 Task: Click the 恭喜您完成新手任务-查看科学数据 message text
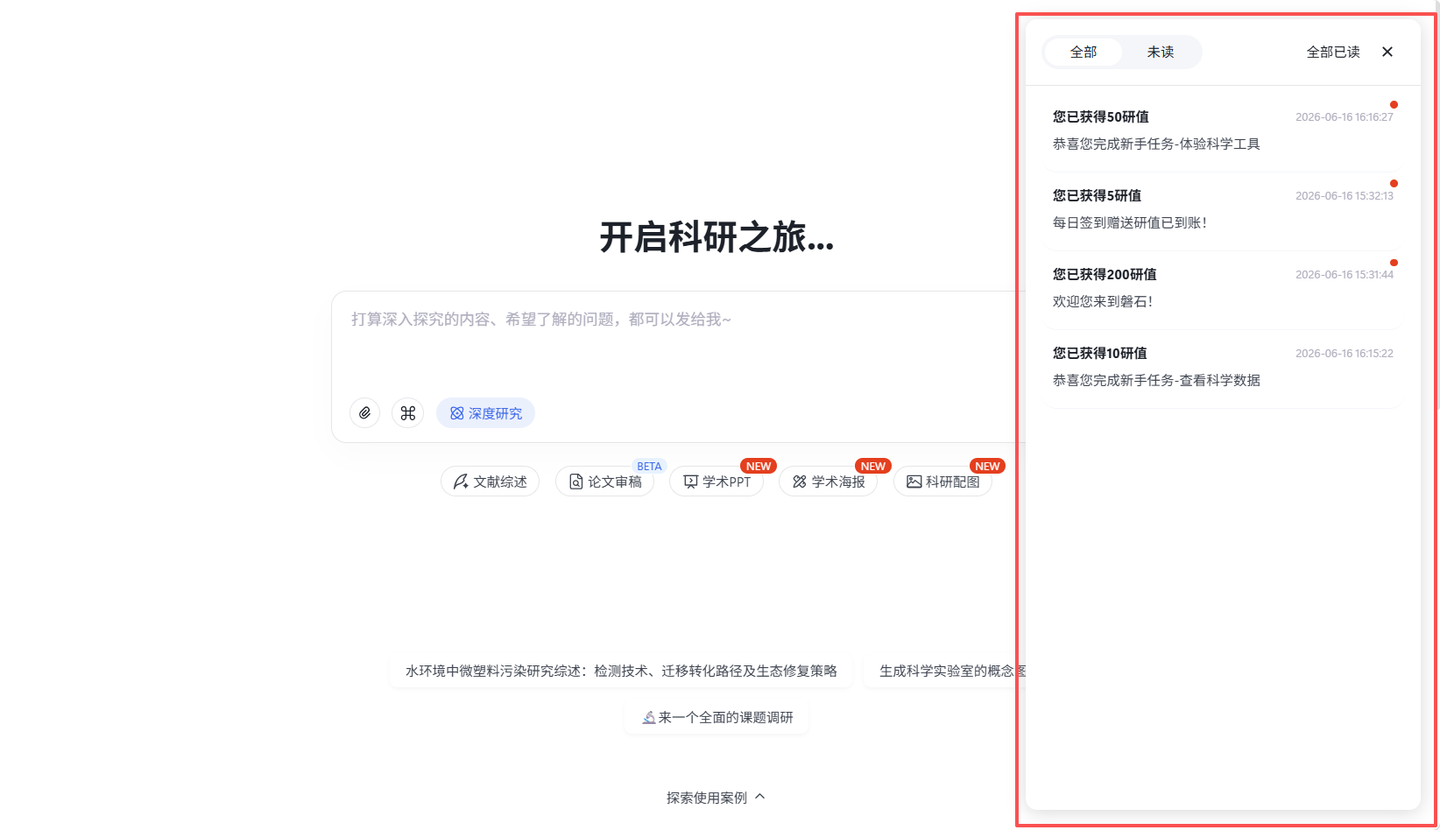pos(1156,380)
